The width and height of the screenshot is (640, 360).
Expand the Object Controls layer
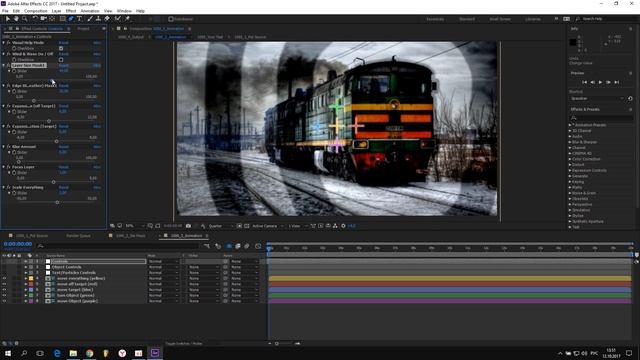26,267
